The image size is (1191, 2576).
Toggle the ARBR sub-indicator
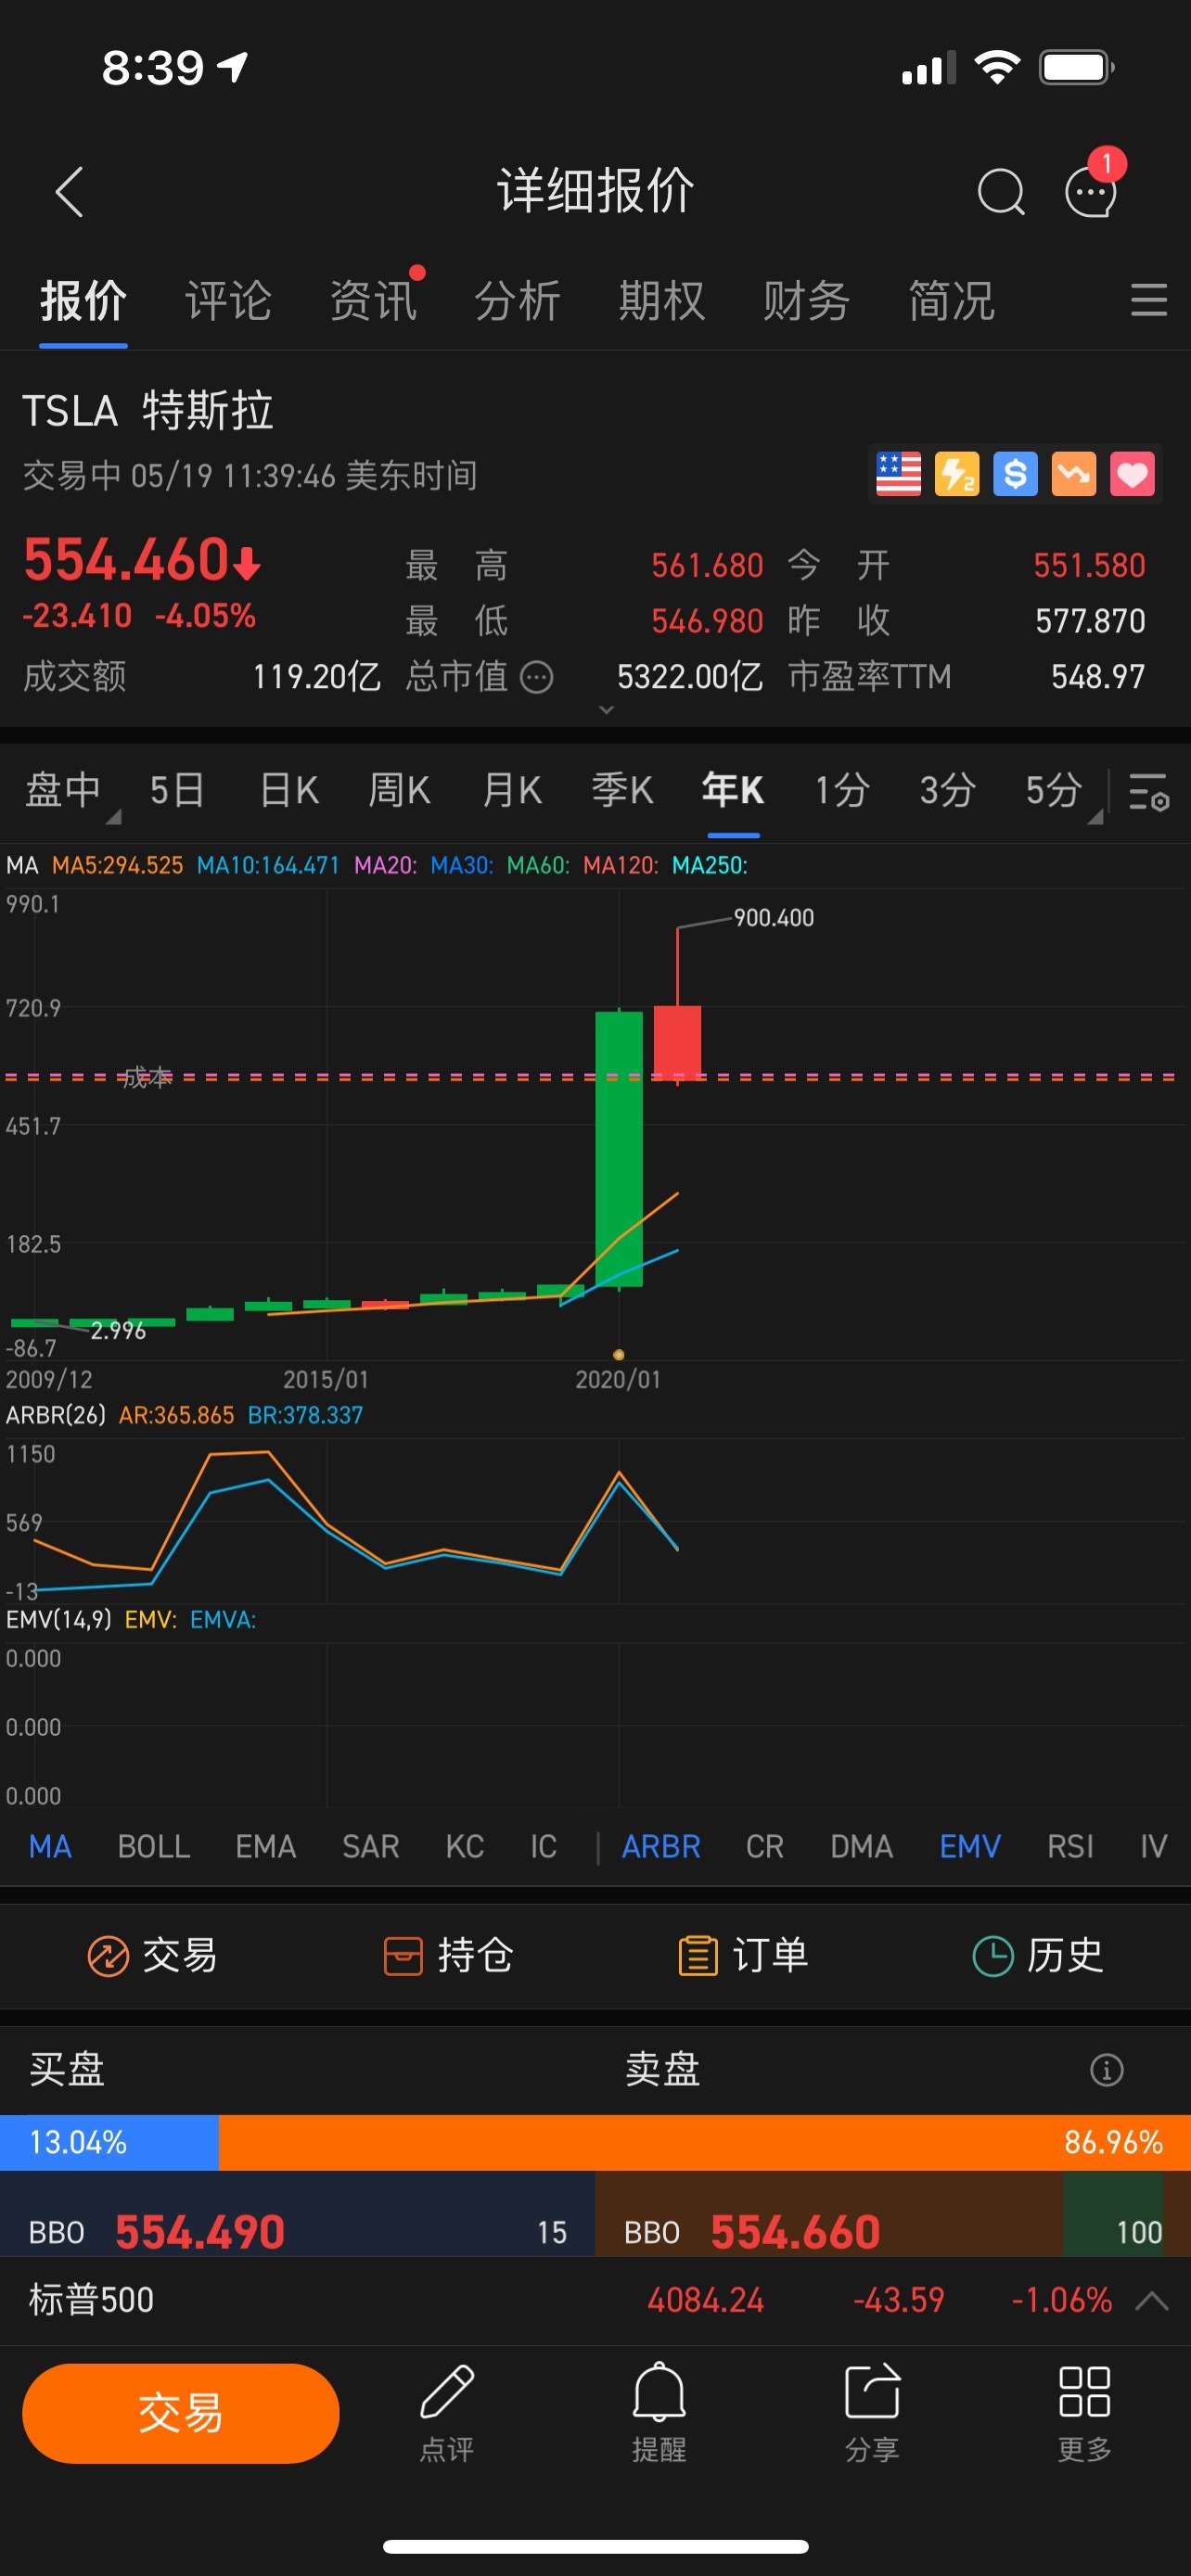(x=661, y=1846)
